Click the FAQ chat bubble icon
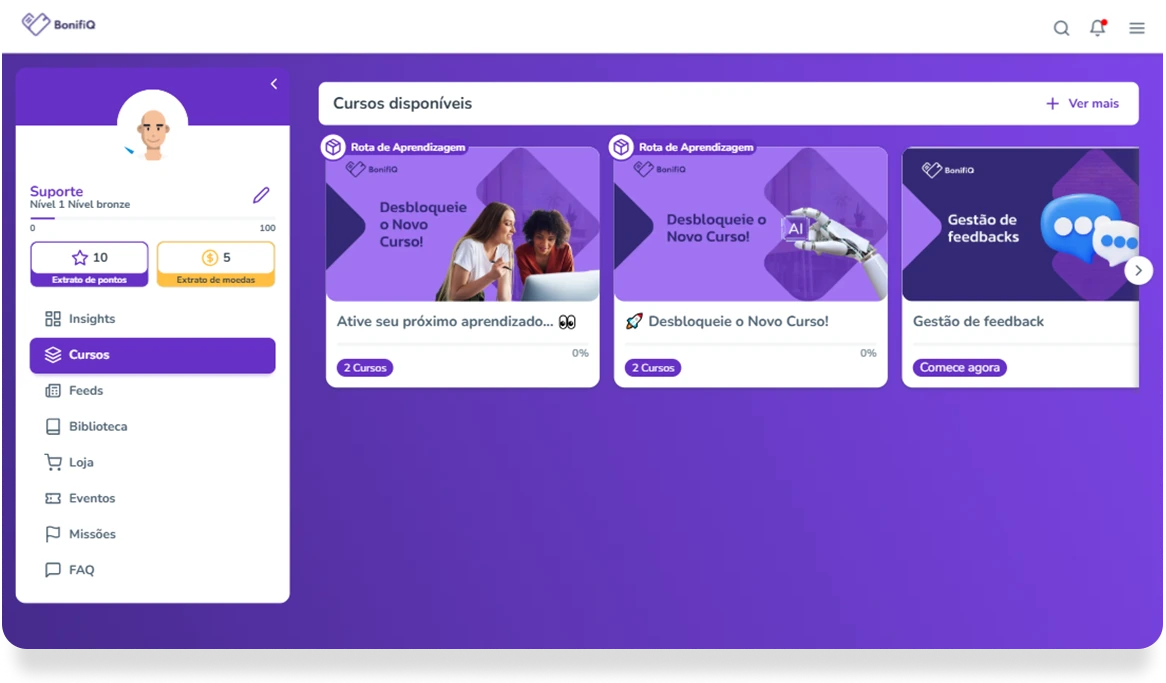 53,570
